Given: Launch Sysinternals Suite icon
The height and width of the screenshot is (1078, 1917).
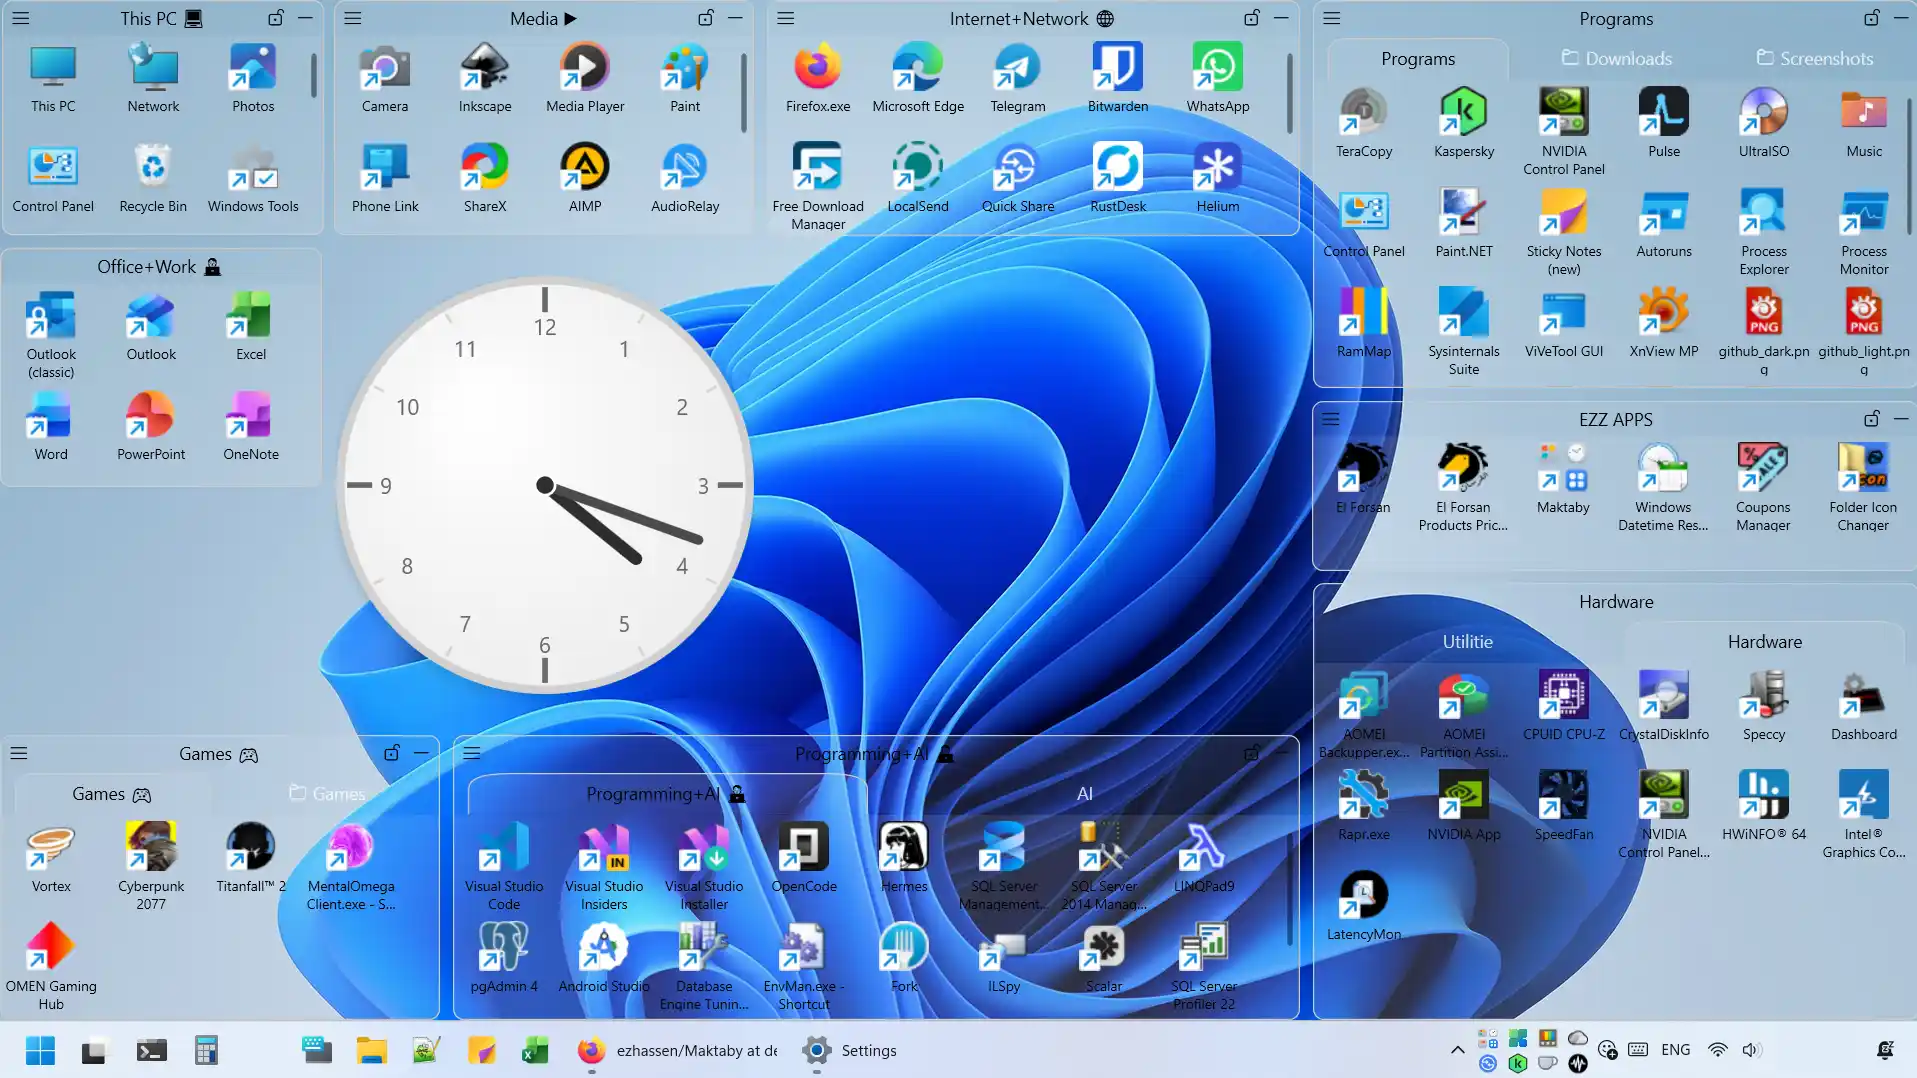Looking at the screenshot, I should [x=1464, y=332].
